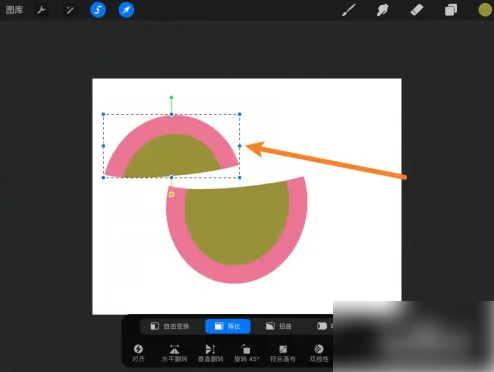
Task: Select the Eraser tool
Action: 417,10
